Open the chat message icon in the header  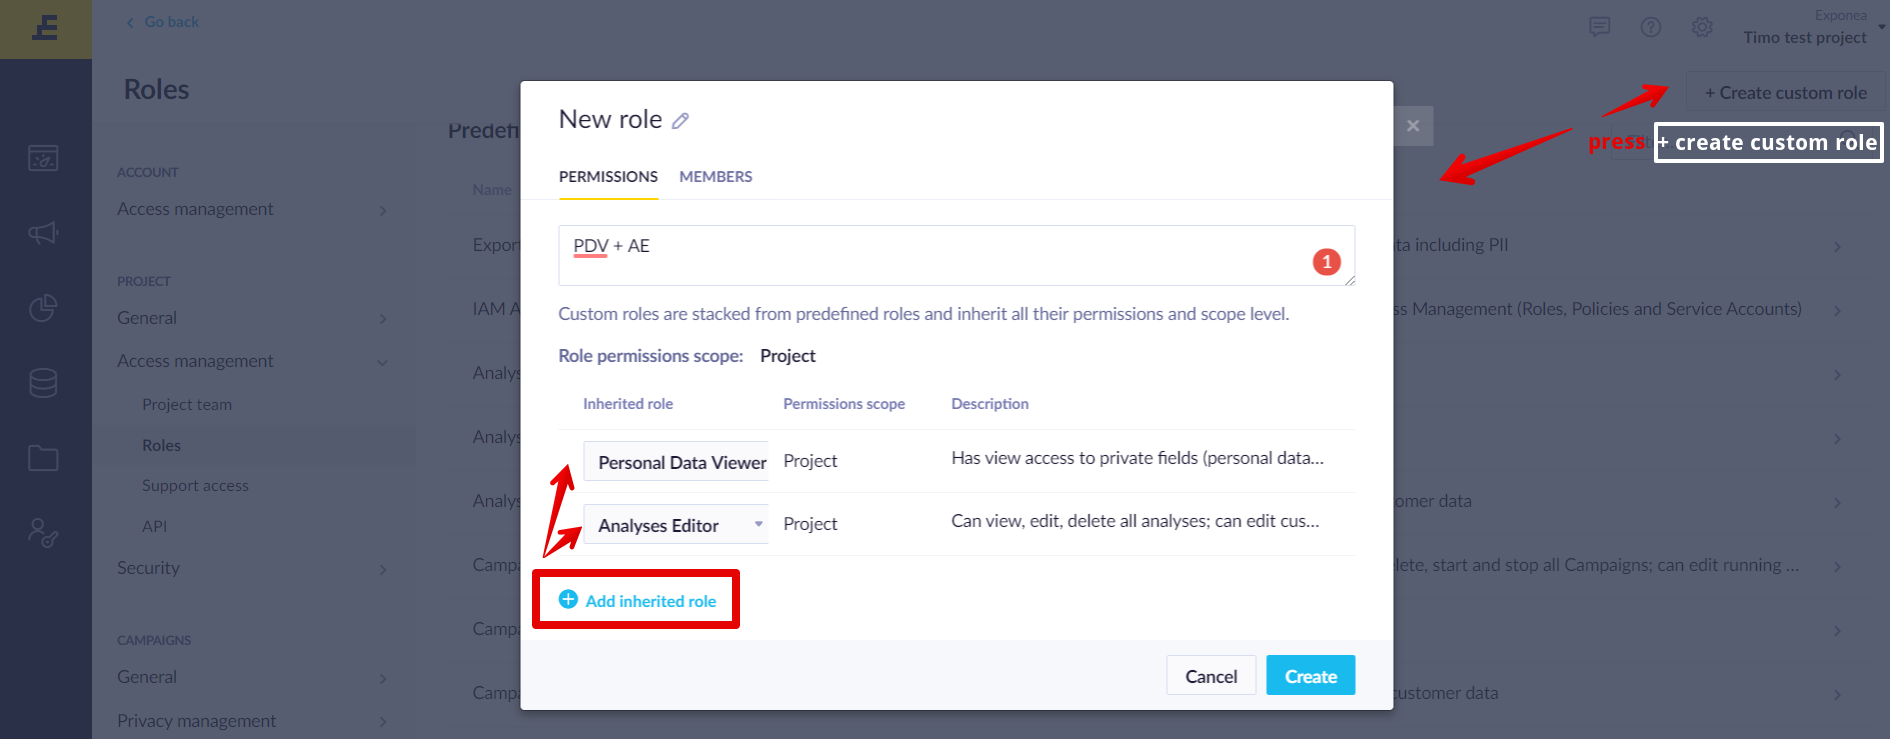pyautogui.click(x=1600, y=27)
